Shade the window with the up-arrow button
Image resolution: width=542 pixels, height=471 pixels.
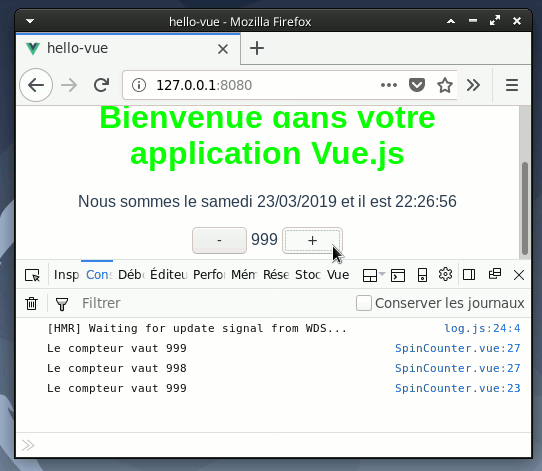451,21
